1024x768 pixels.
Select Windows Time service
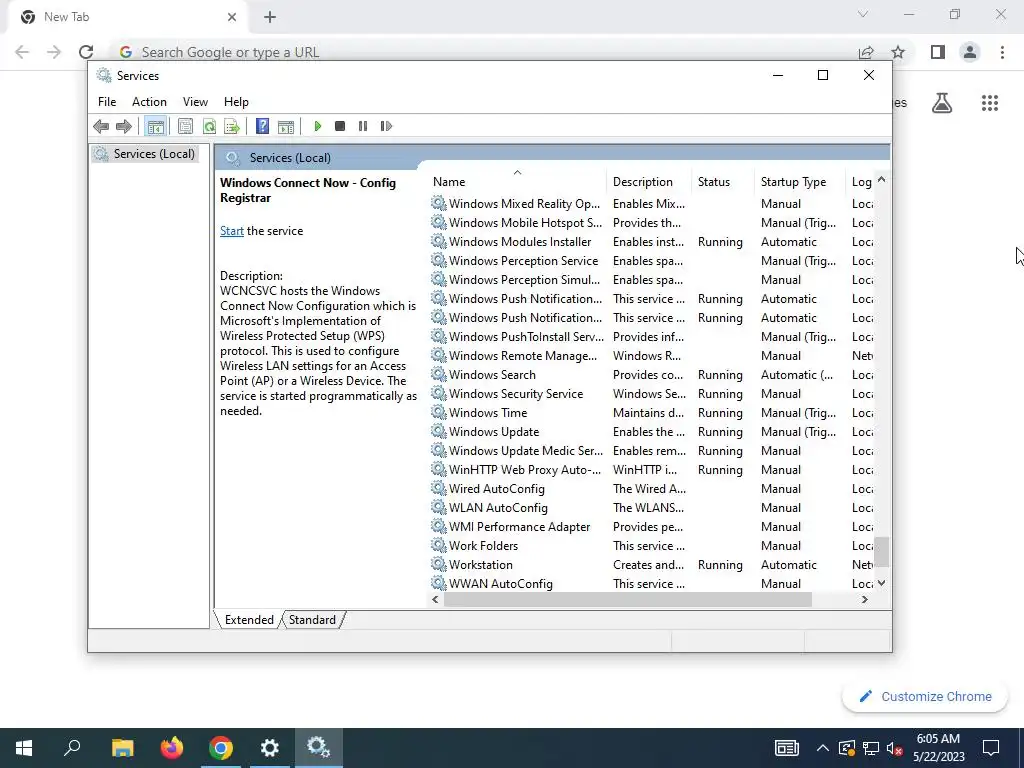pyautogui.click(x=652, y=413)
